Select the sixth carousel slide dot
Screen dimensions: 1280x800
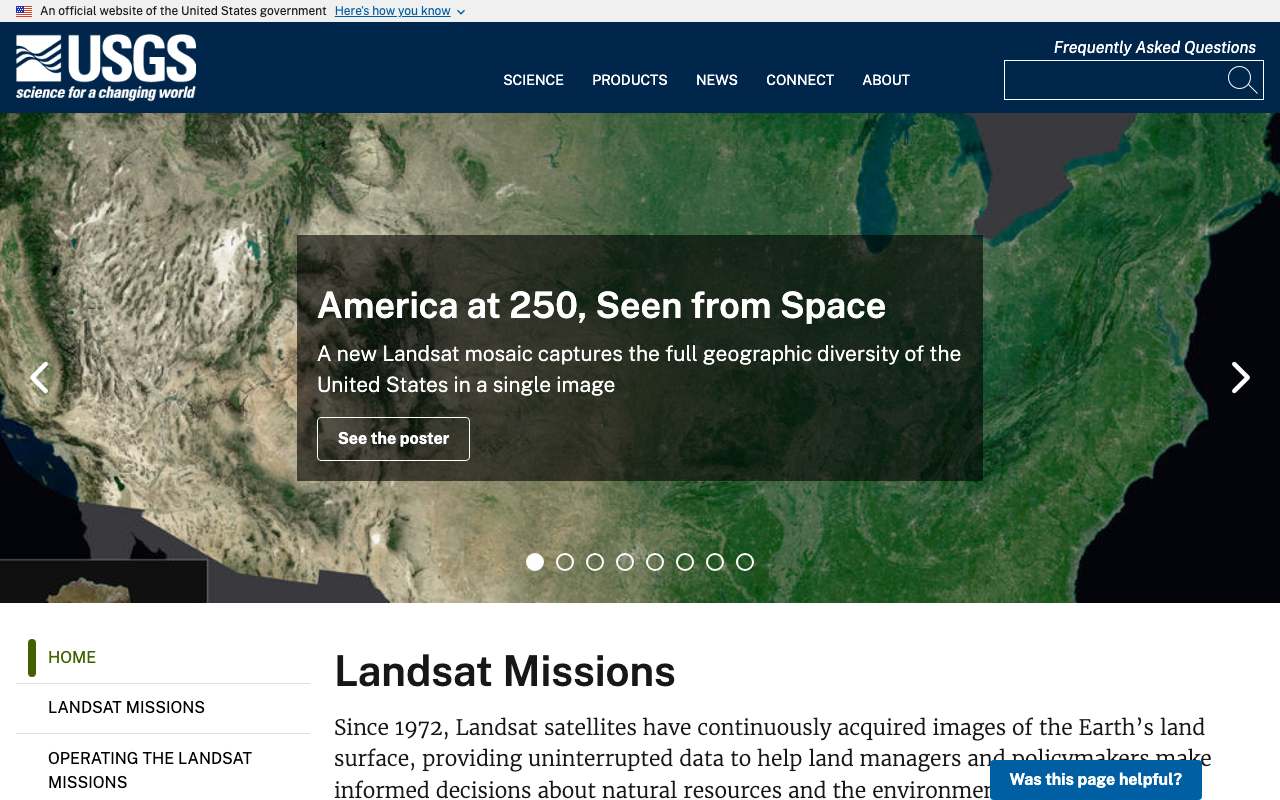tap(685, 562)
